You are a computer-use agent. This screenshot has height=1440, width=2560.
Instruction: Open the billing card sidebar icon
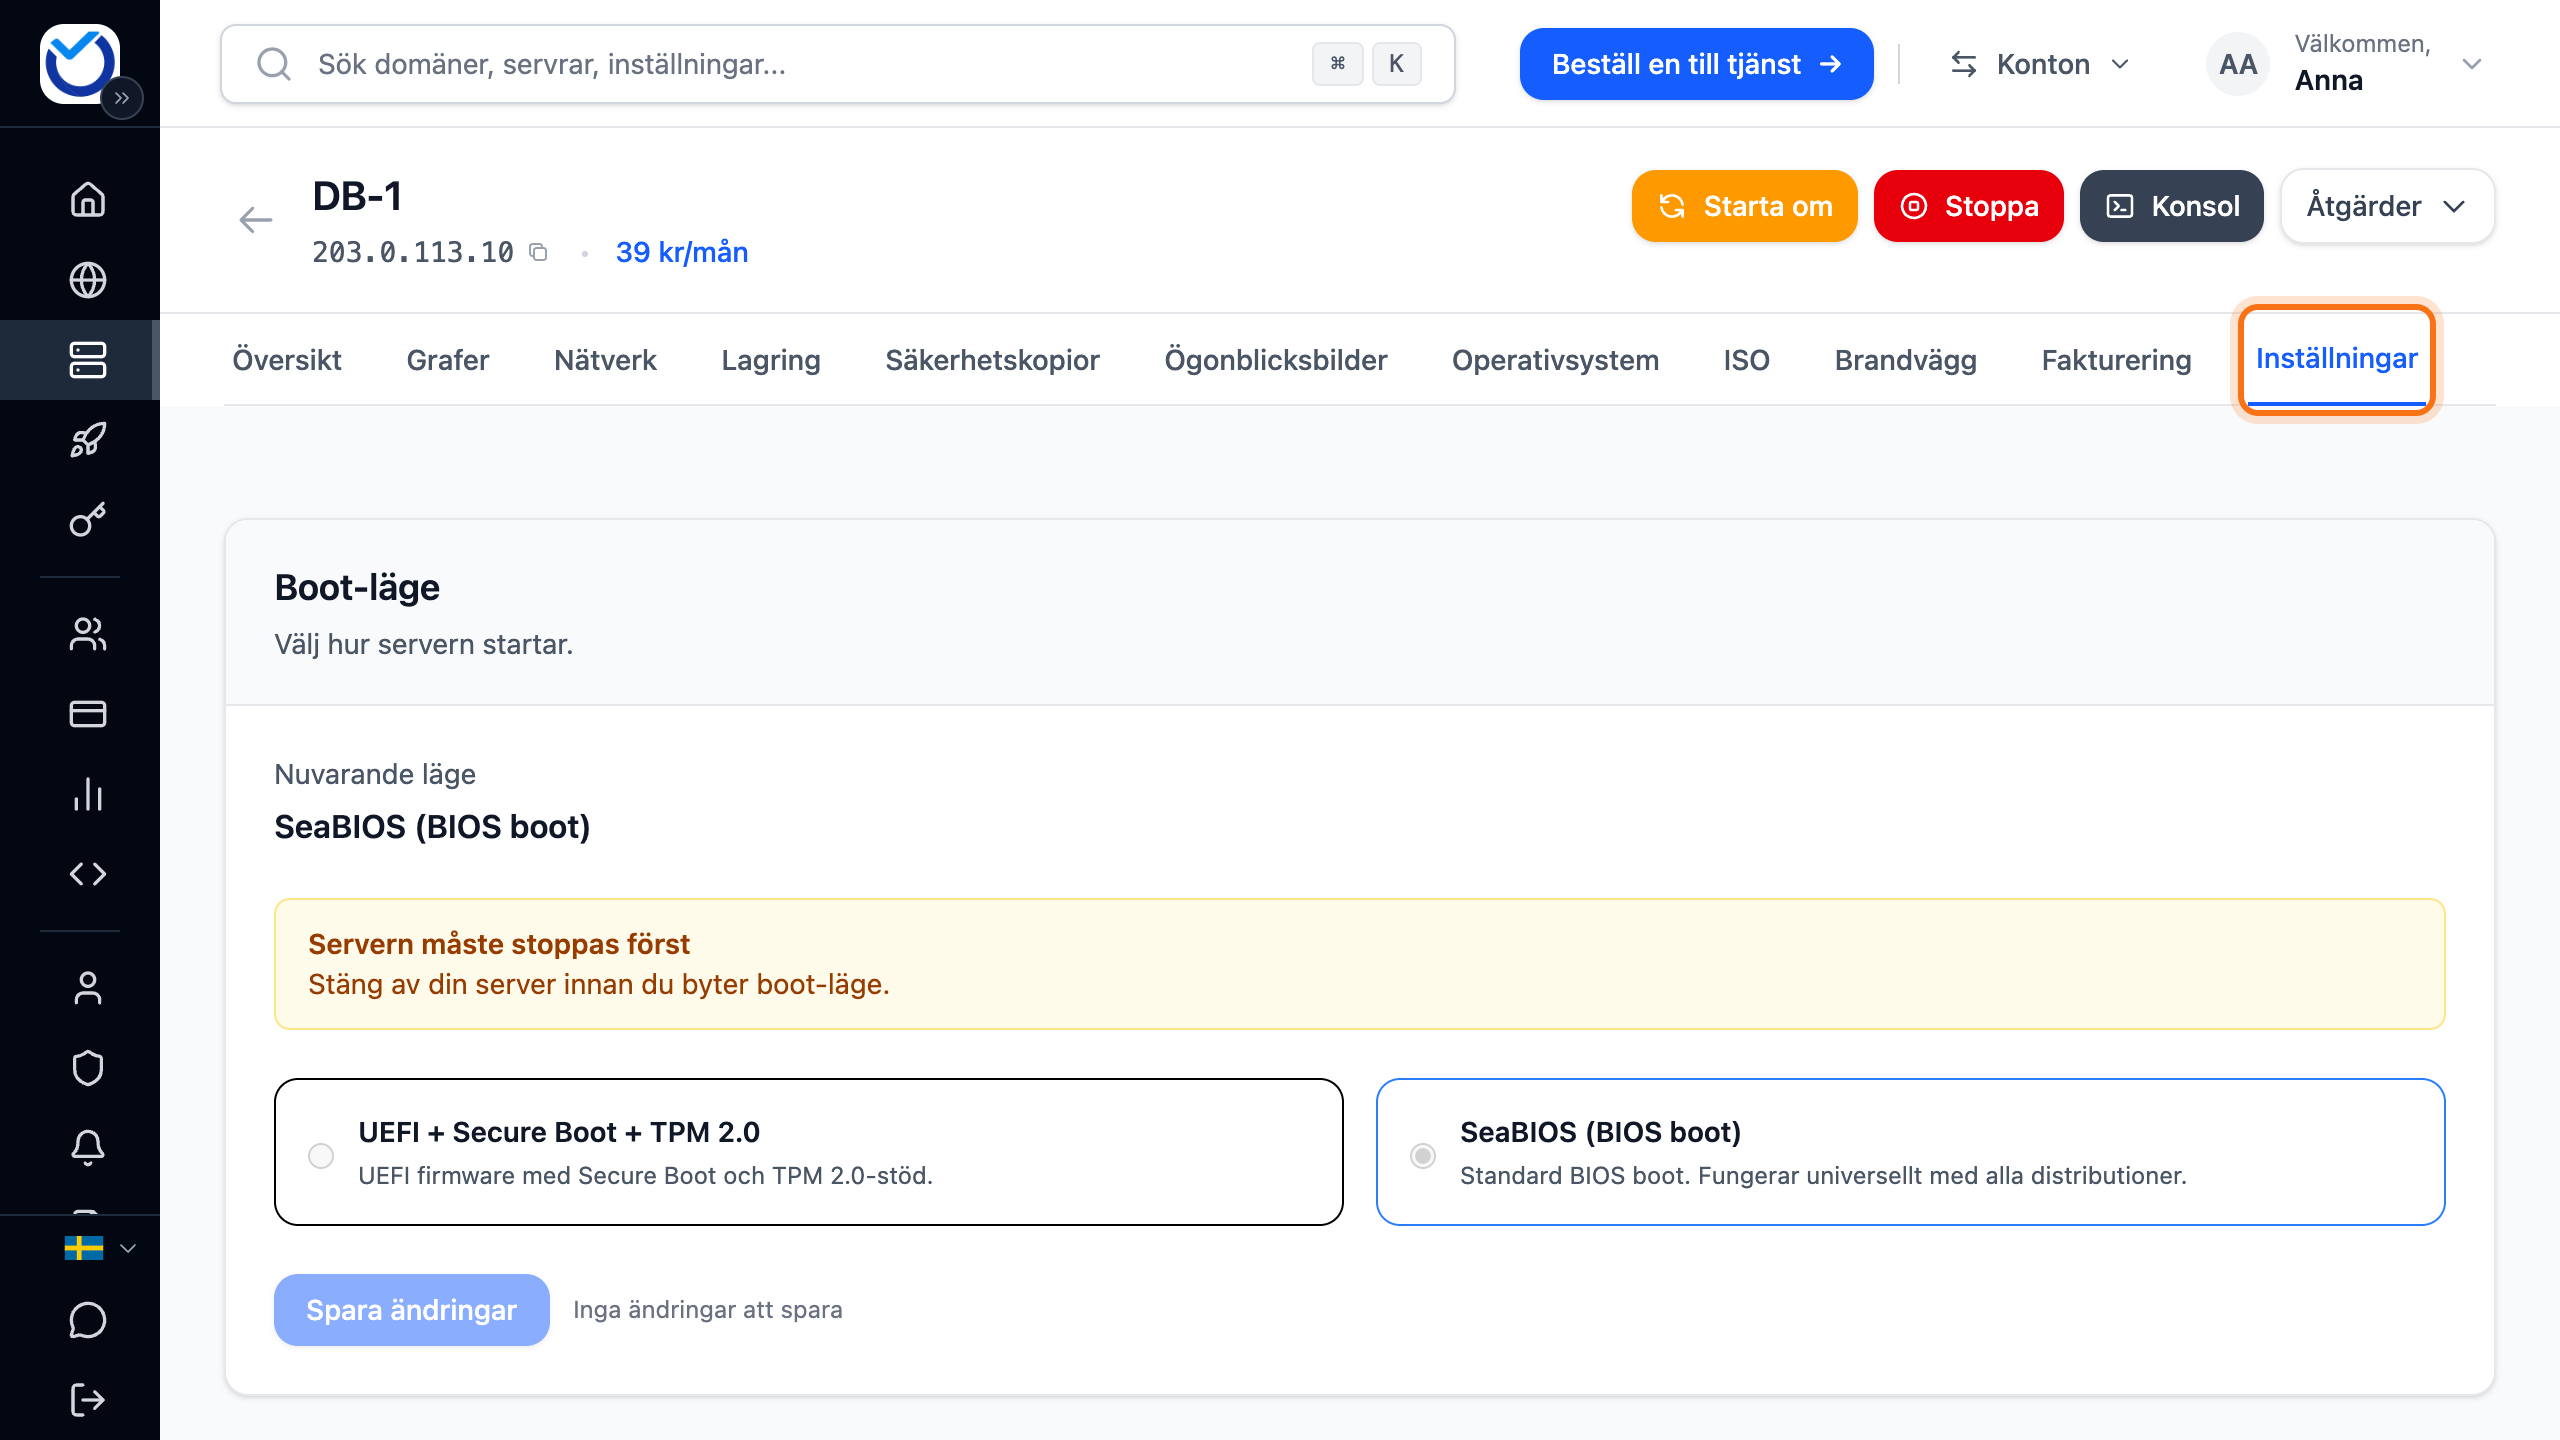click(88, 714)
